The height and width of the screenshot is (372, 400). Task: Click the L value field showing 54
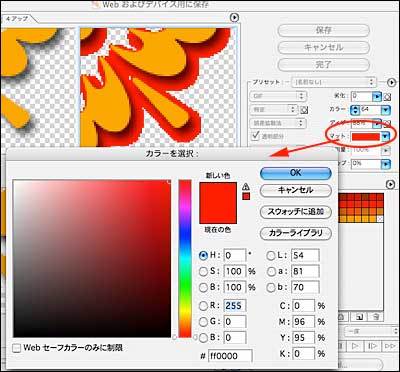tap(305, 256)
